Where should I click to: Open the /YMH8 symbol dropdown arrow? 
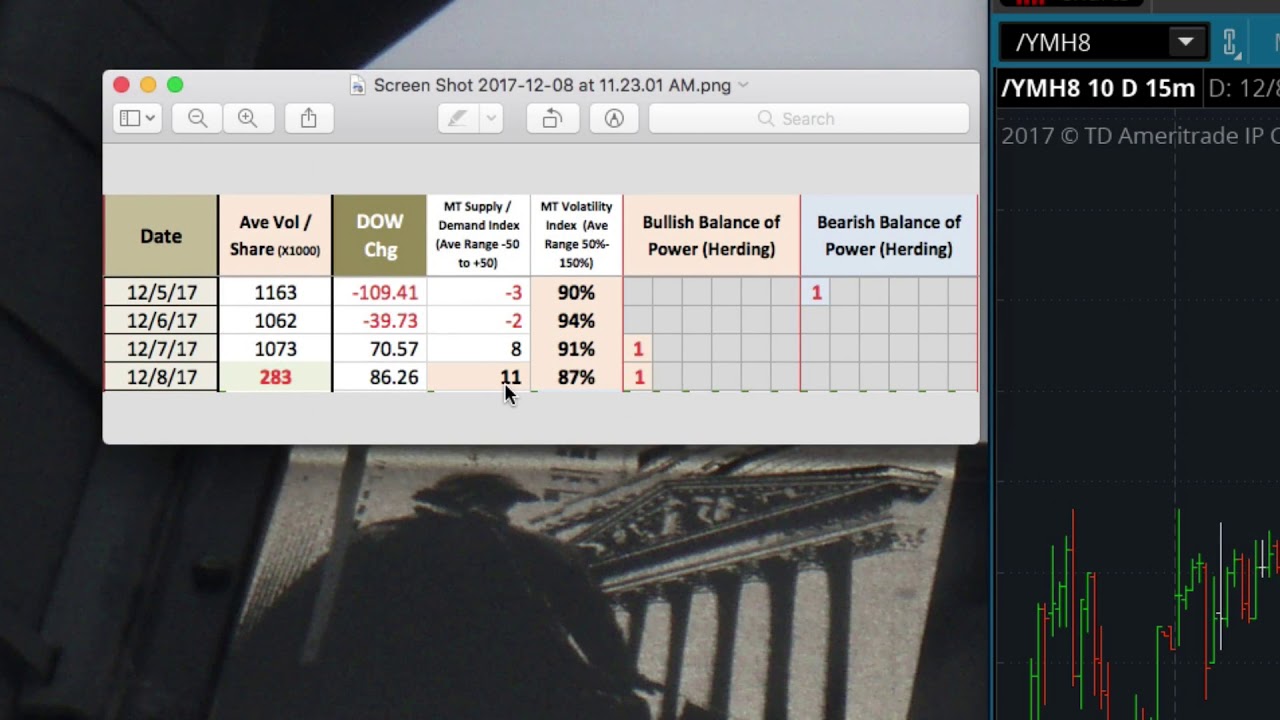click(1185, 42)
